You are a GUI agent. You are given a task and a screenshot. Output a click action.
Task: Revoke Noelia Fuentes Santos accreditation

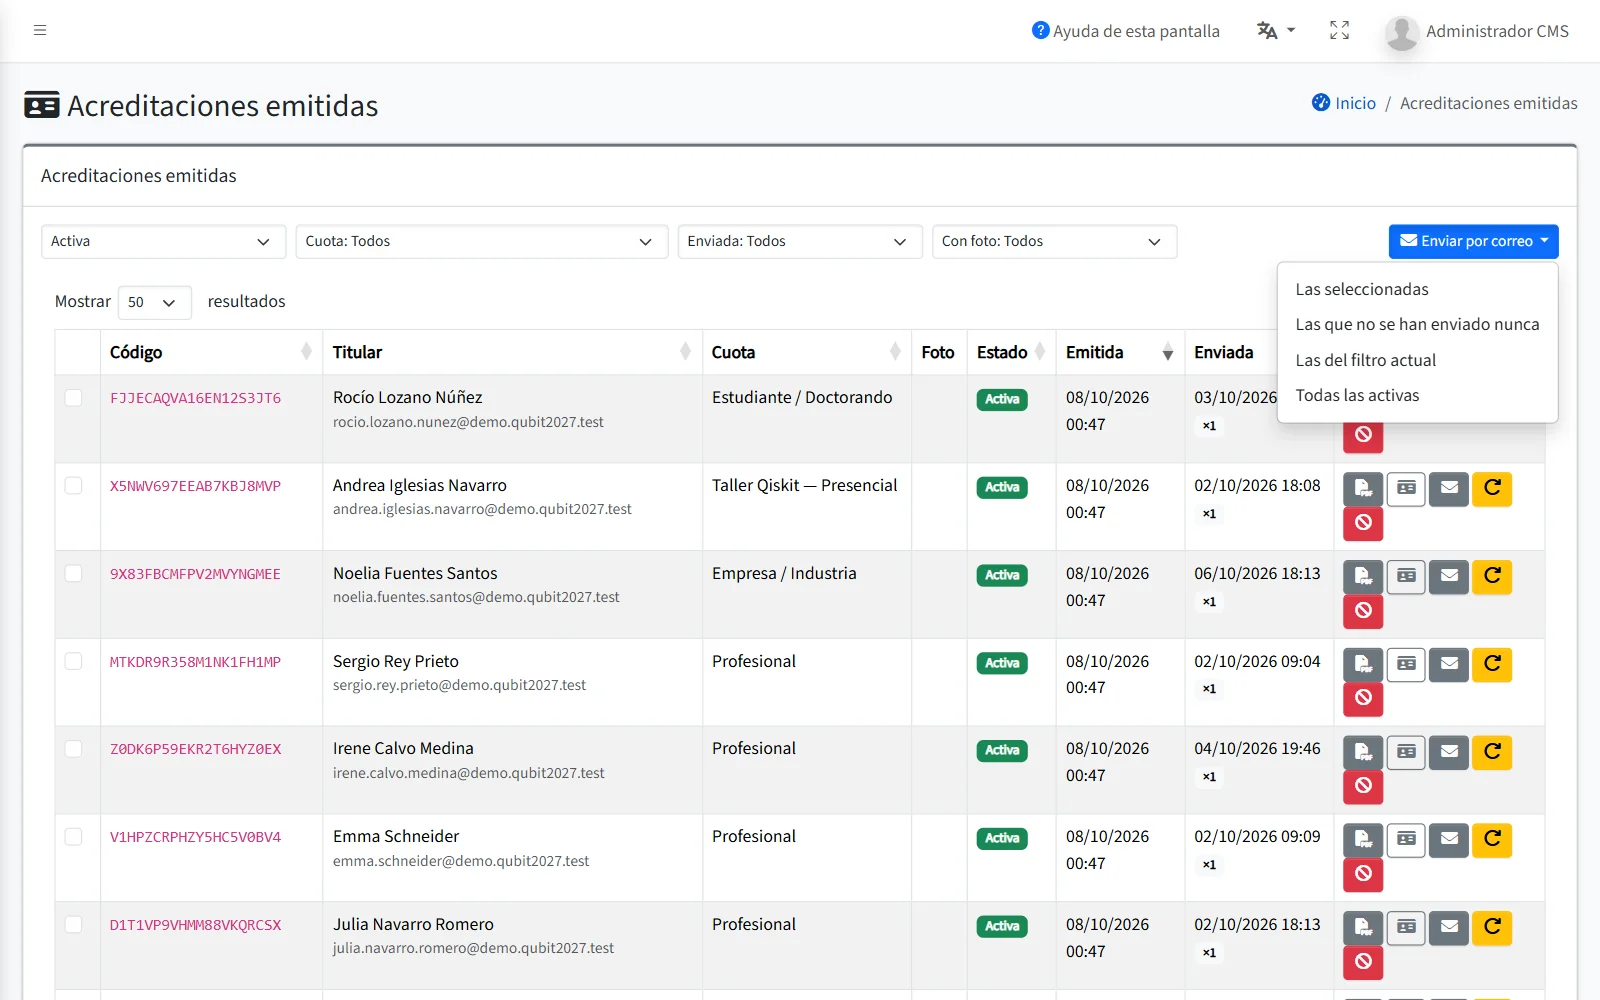coord(1363,611)
